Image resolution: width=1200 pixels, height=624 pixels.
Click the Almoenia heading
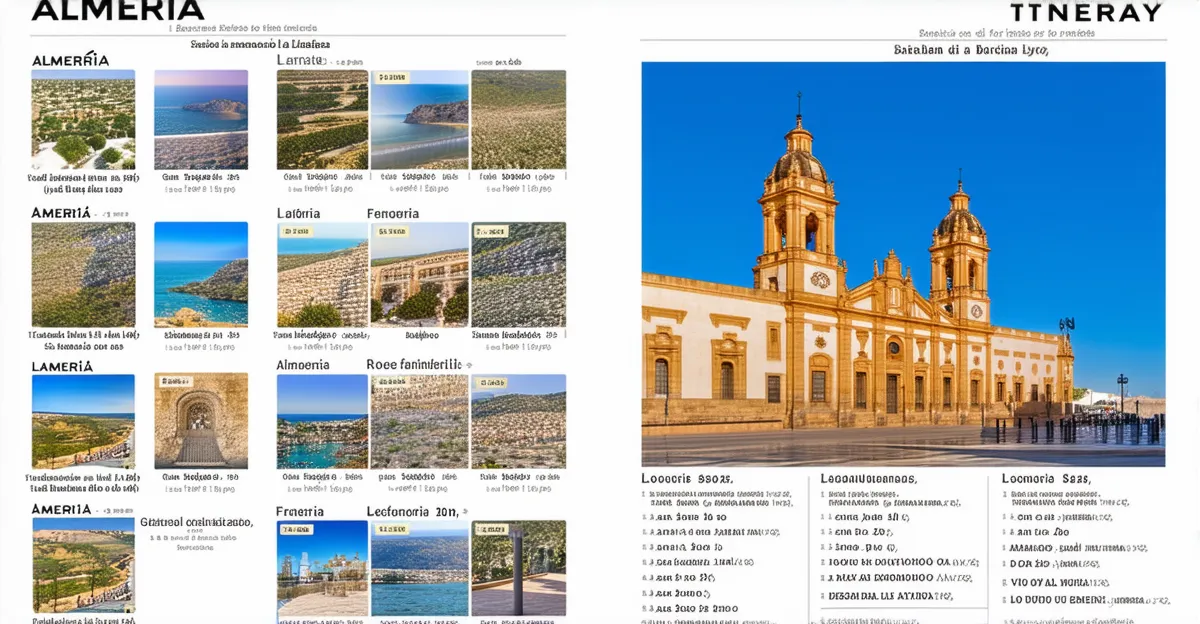[x=303, y=365]
